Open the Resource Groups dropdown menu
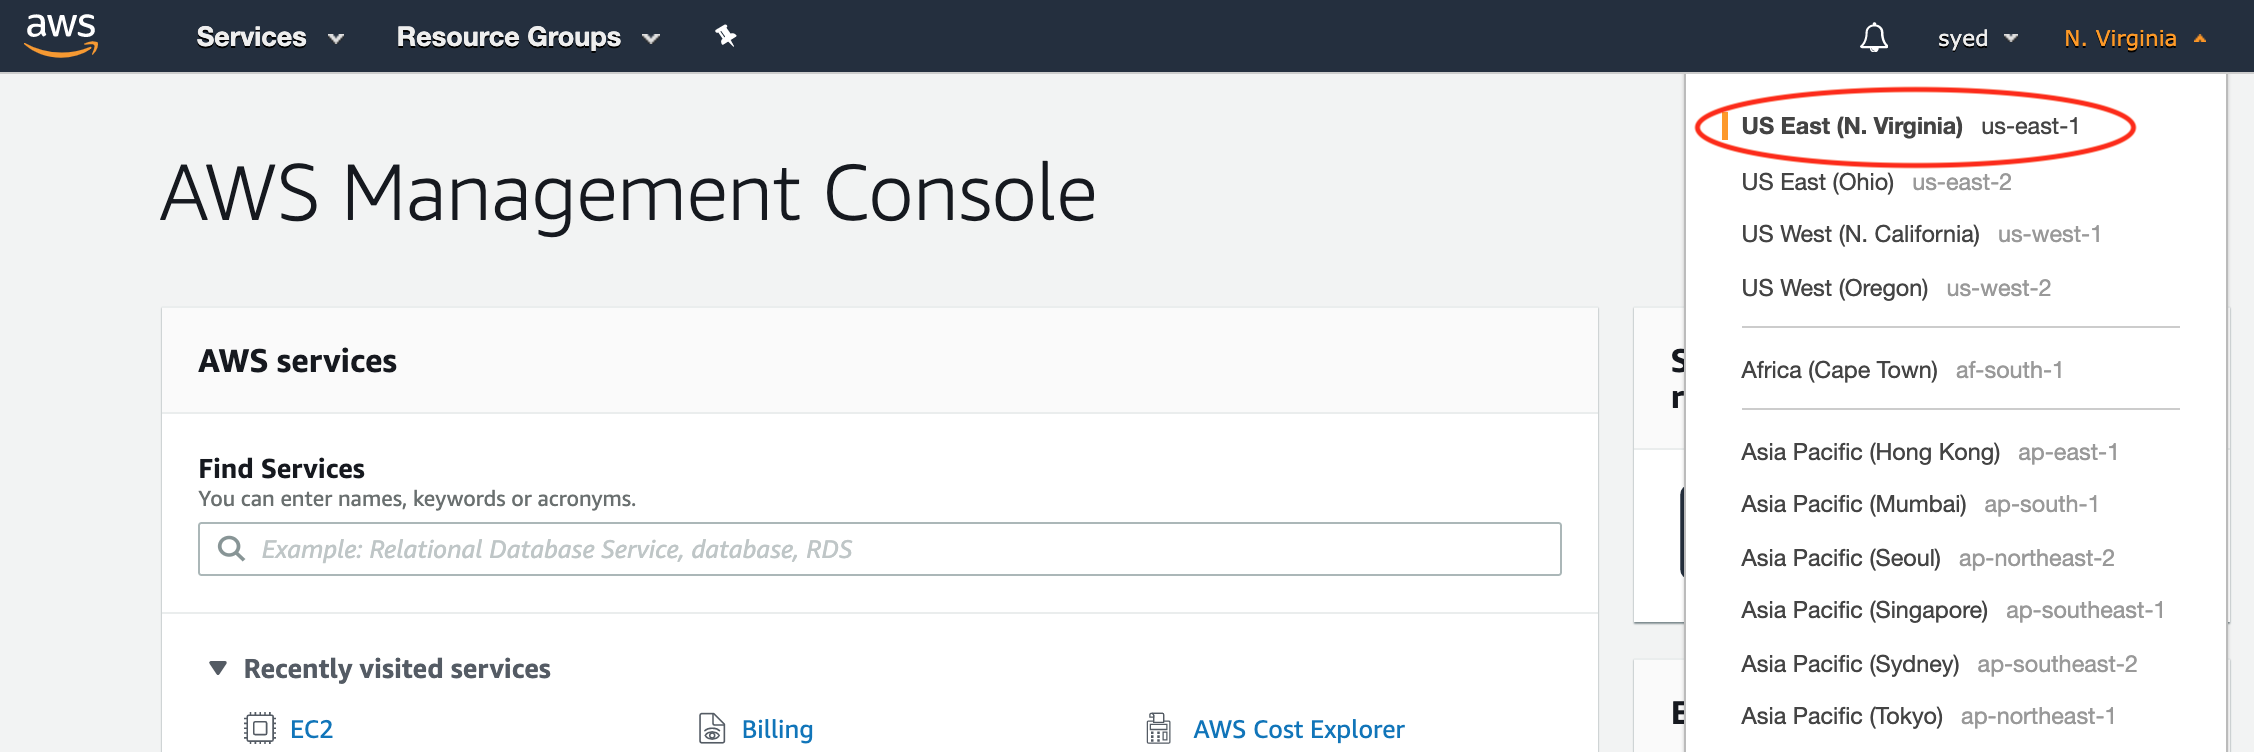 (x=528, y=37)
